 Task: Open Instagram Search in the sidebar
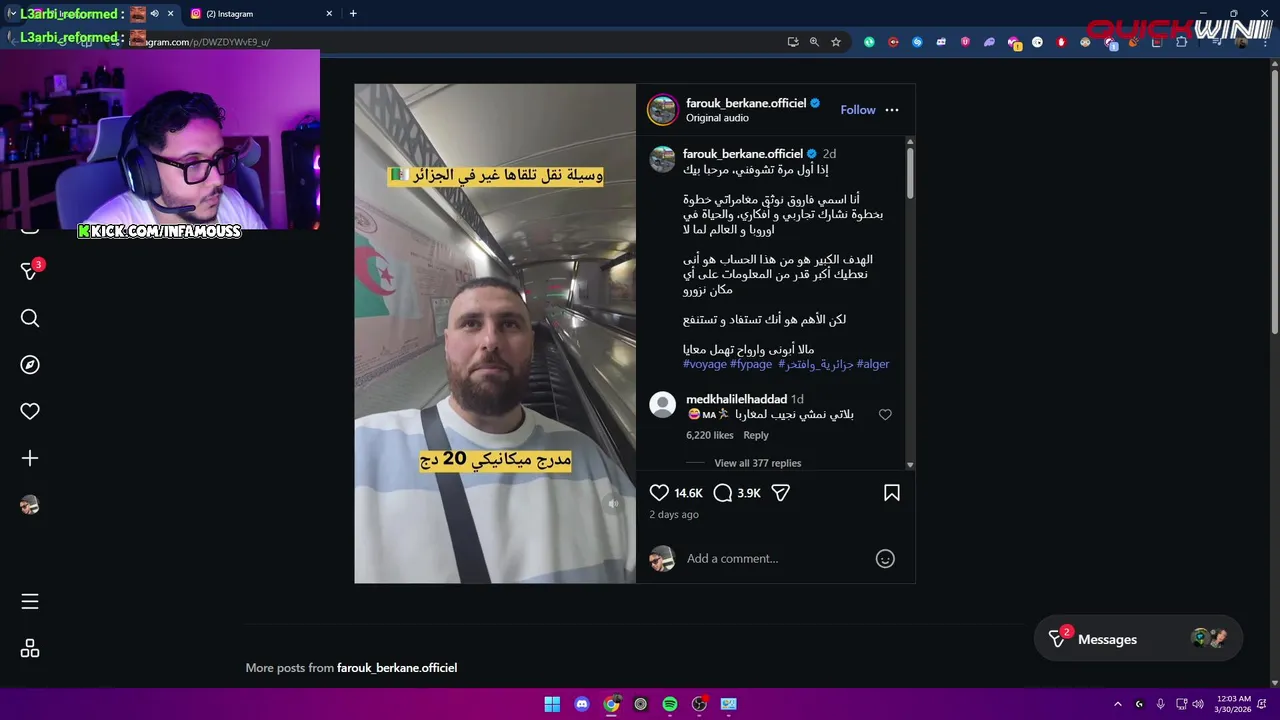[30, 318]
